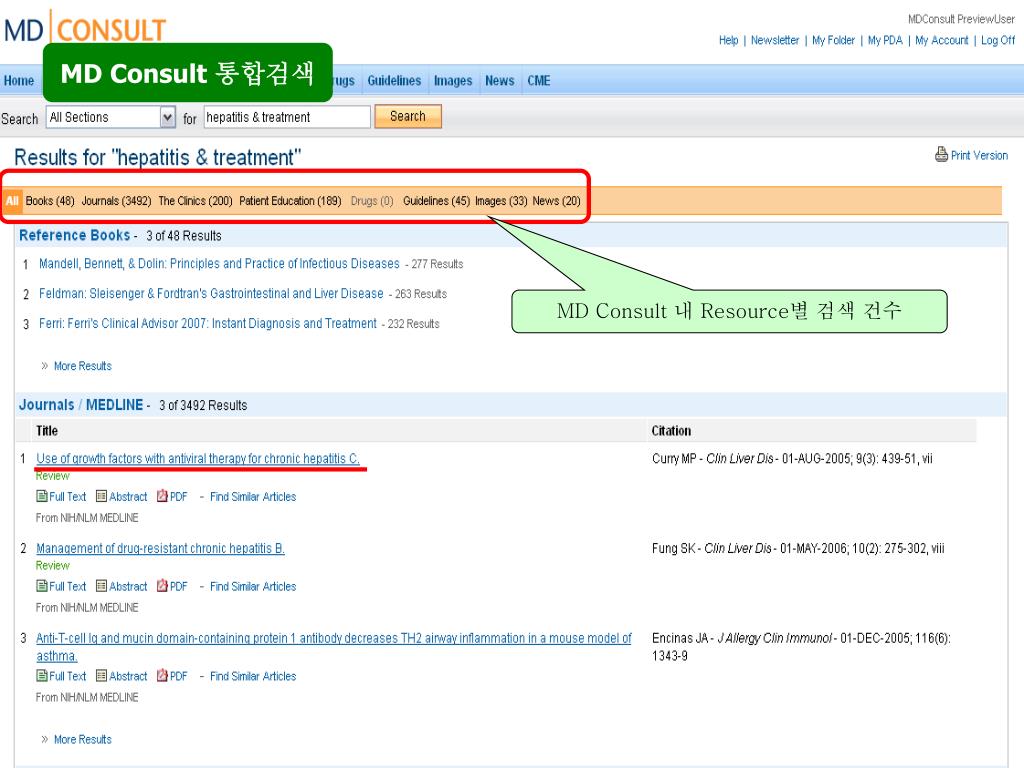Click the search query input field
The width and height of the screenshot is (1024, 768).
(287, 117)
